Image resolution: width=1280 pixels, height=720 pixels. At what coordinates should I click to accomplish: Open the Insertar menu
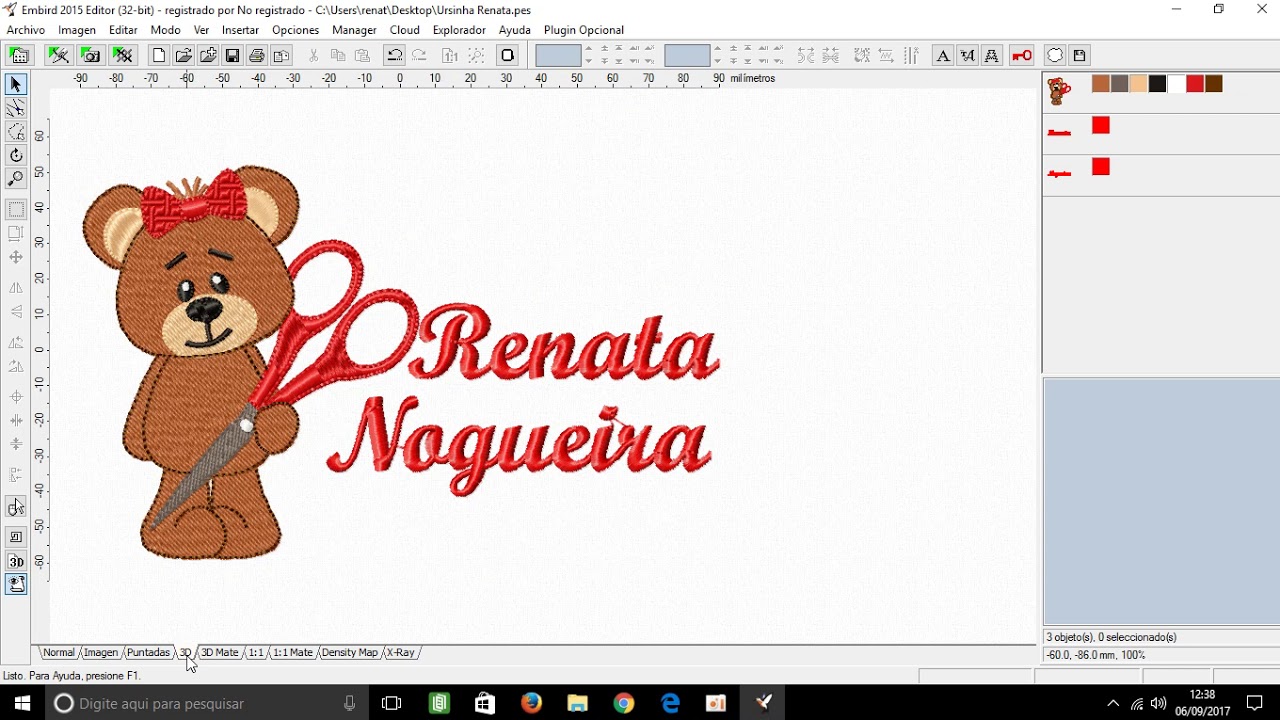point(240,30)
